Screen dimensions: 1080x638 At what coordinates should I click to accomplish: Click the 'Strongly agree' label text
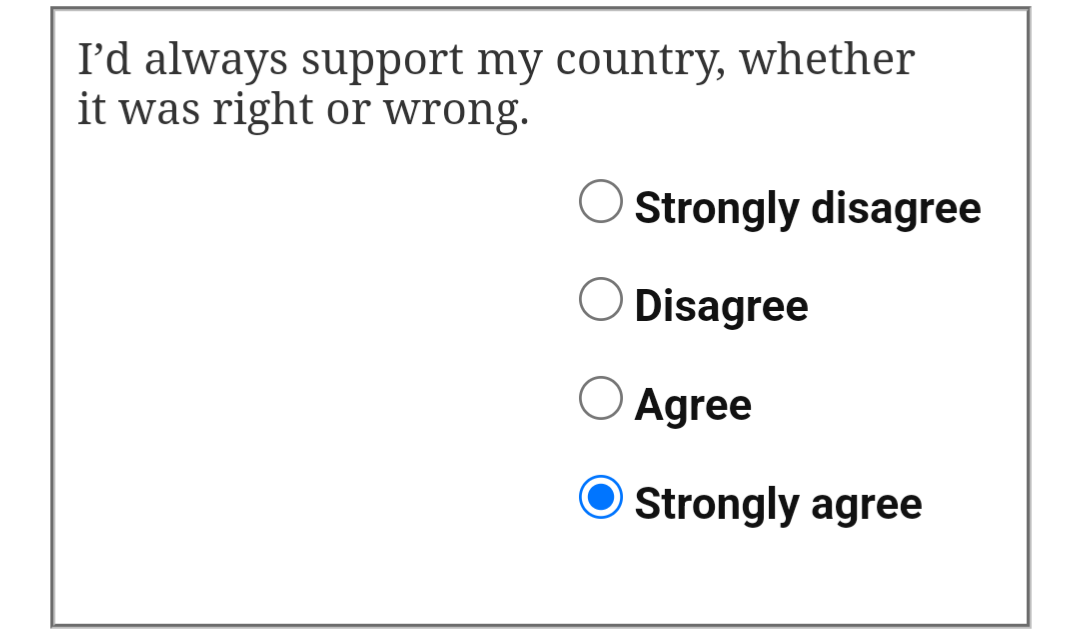(778, 504)
